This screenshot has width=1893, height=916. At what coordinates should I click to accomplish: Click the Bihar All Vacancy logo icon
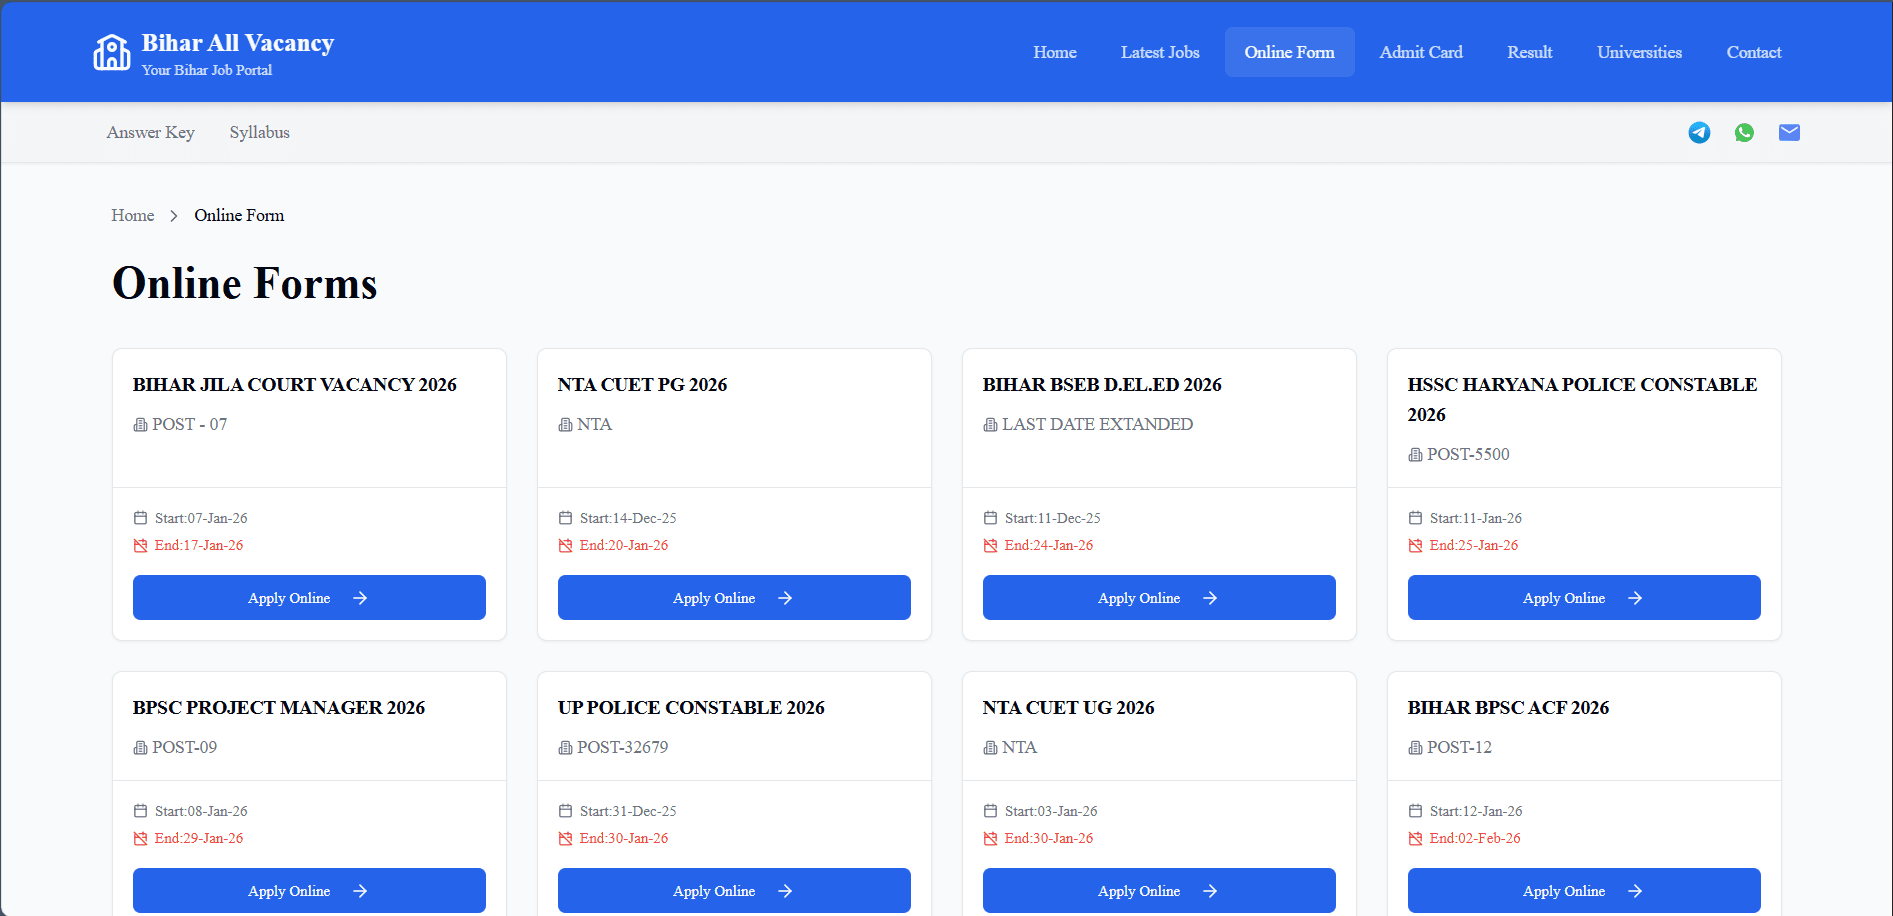tap(111, 53)
